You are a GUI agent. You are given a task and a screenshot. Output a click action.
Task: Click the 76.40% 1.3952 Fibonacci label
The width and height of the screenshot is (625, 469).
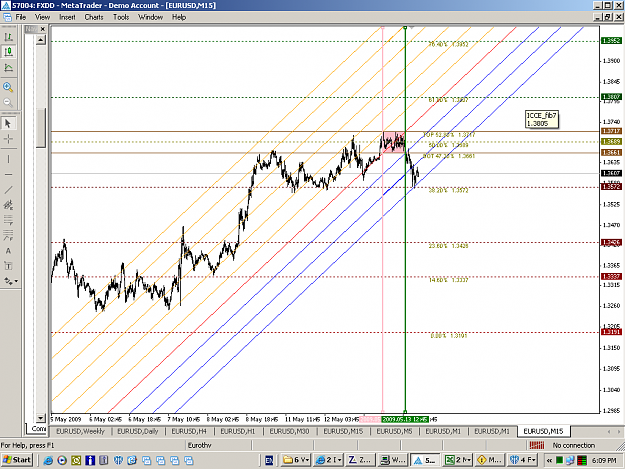coord(448,44)
